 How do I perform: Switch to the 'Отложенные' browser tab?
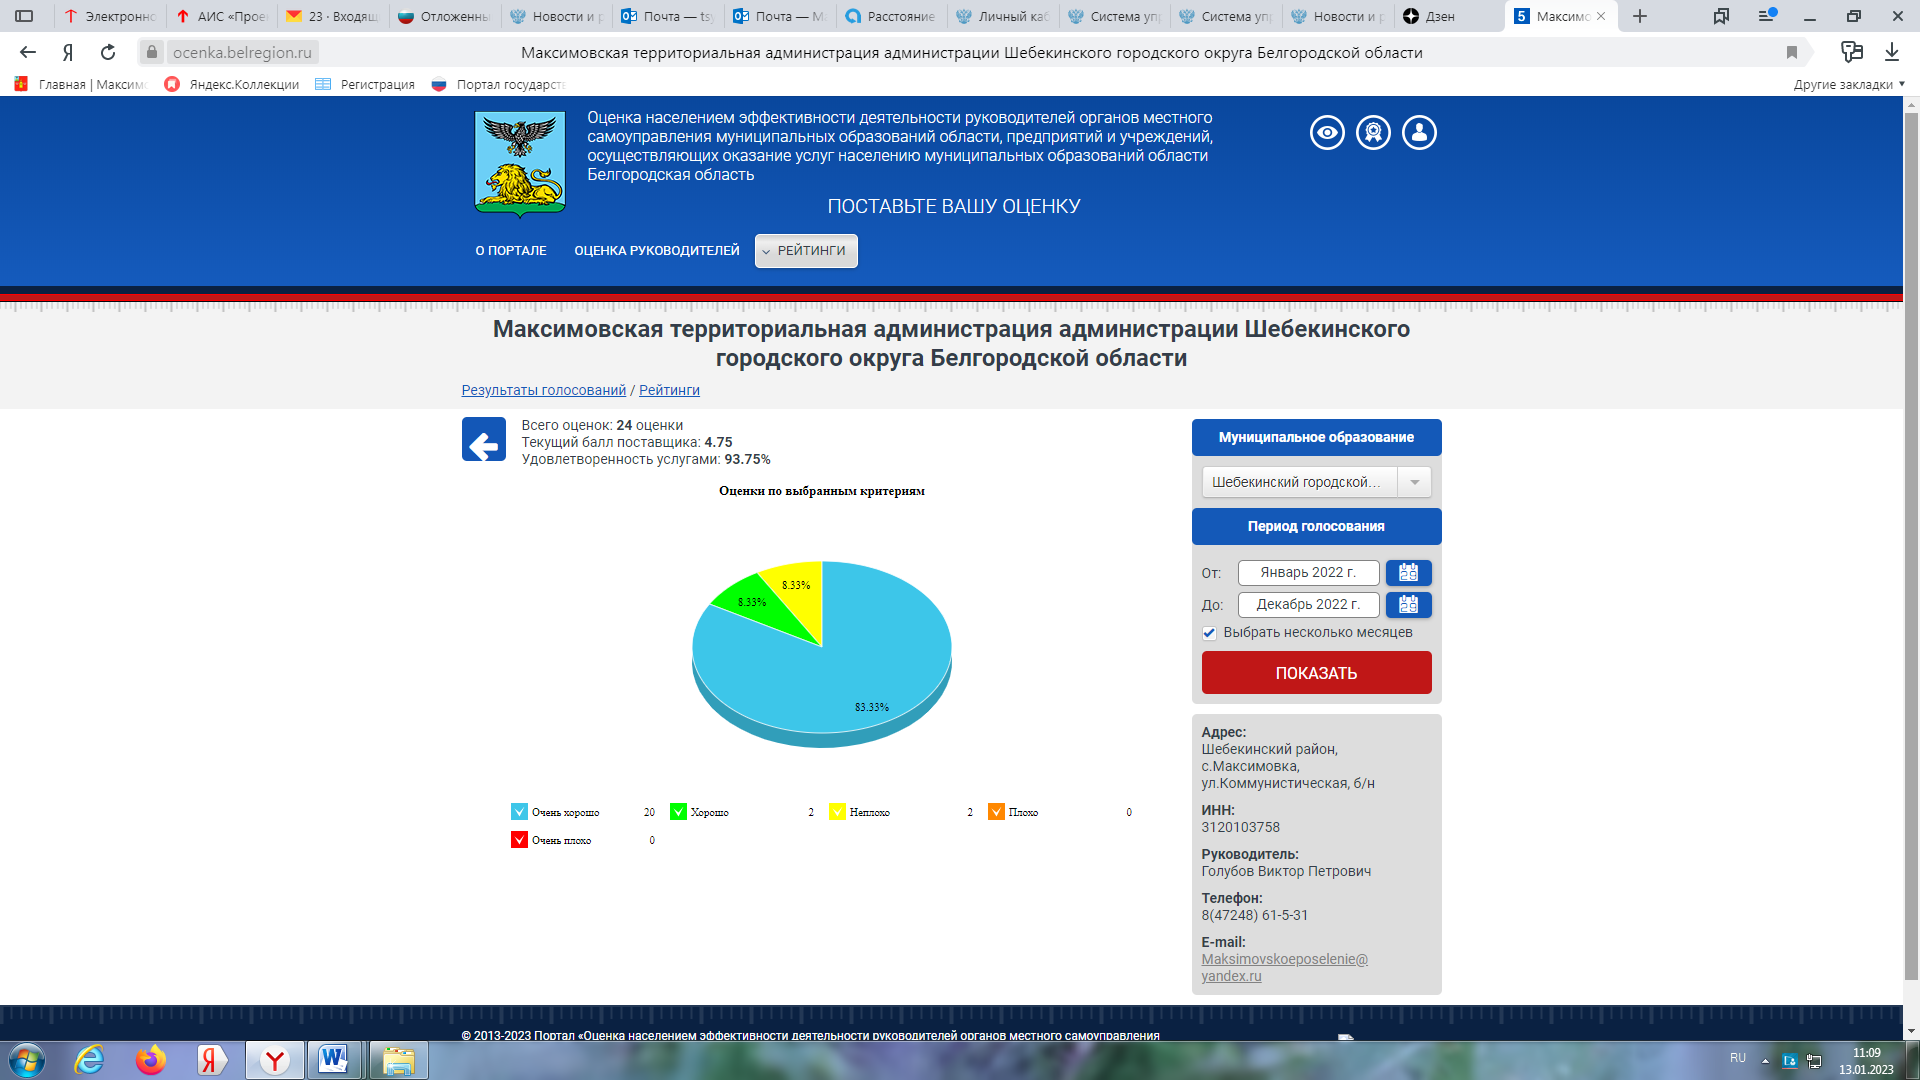pos(445,16)
